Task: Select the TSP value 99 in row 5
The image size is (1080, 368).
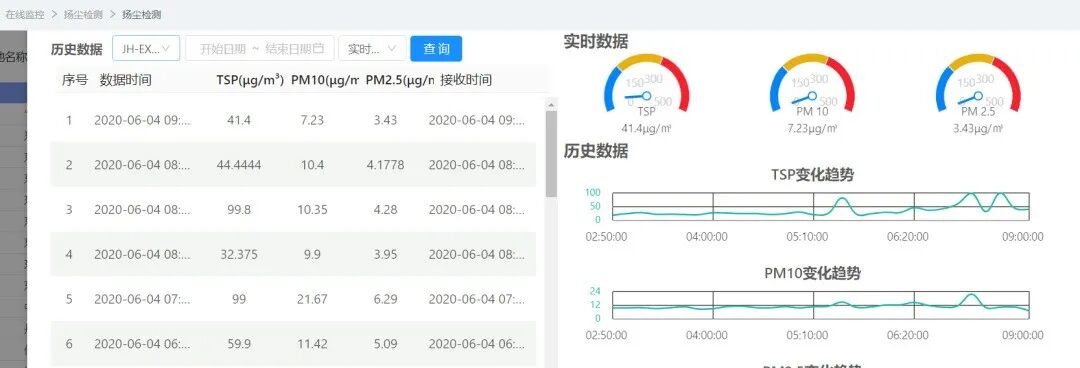Action: pos(239,299)
